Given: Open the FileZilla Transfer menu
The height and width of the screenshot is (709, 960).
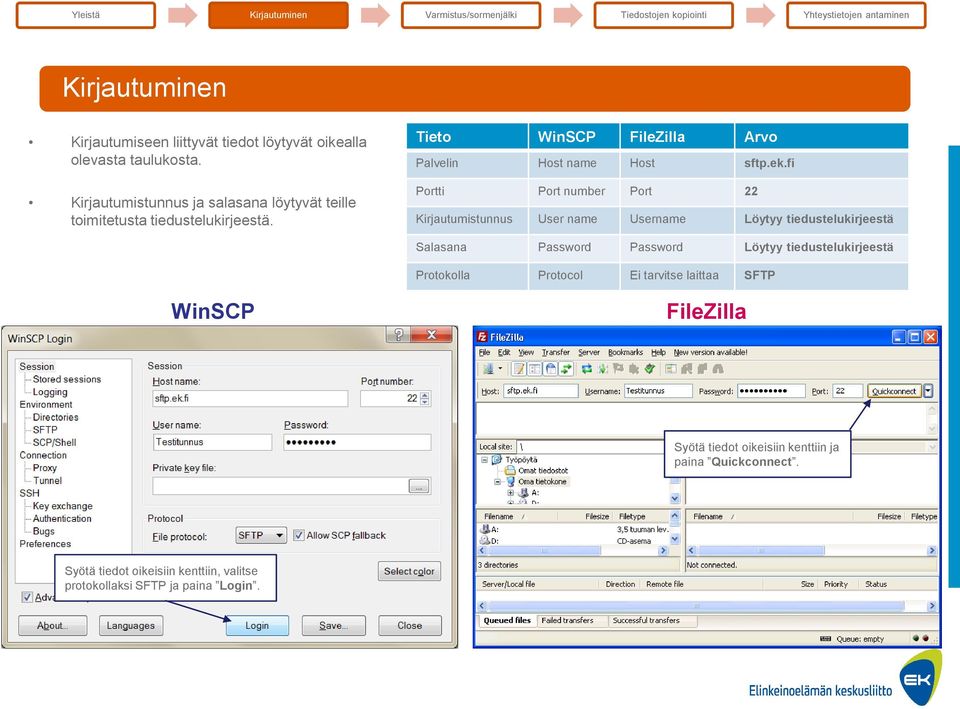Looking at the screenshot, I should pyautogui.click(x=555, y=353).
